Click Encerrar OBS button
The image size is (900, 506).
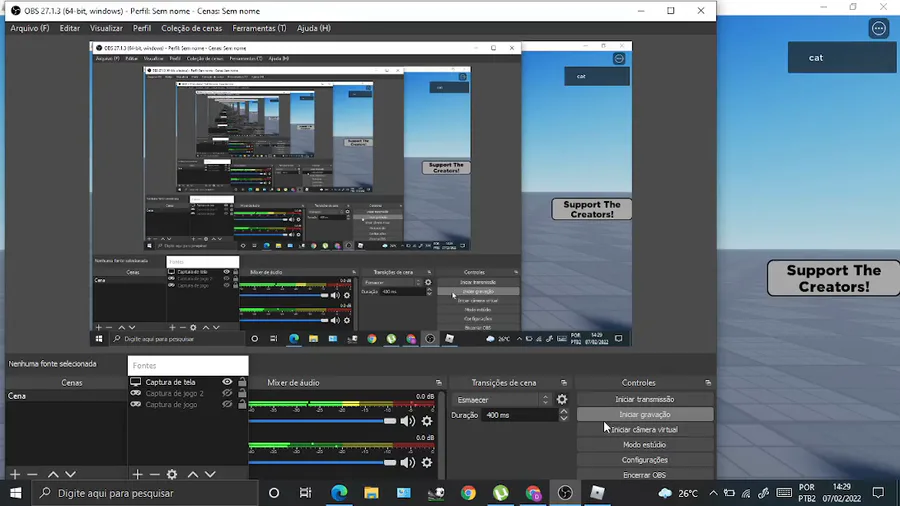(x=645, y=474)
